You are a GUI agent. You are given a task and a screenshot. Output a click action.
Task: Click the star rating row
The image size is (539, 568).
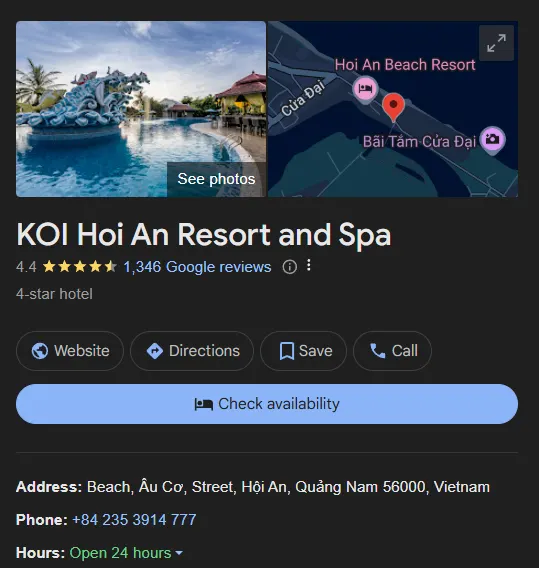79,267
